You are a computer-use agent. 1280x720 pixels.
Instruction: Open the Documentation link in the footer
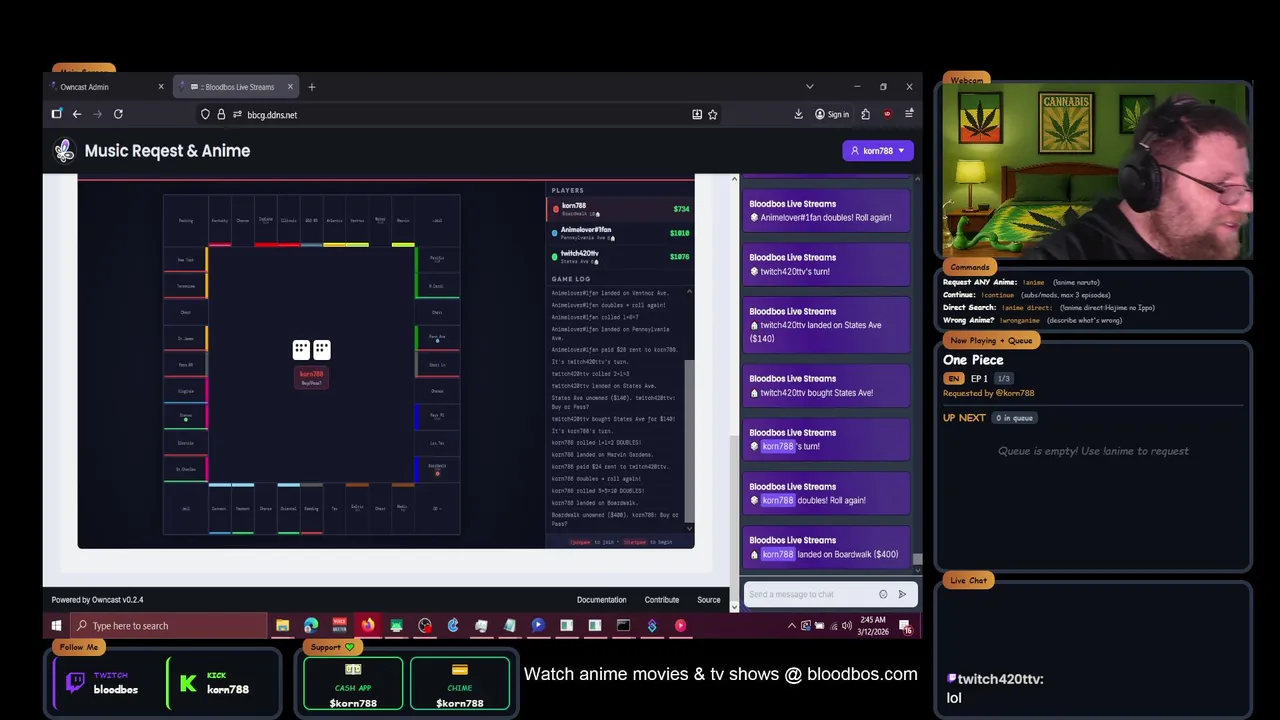601,600
